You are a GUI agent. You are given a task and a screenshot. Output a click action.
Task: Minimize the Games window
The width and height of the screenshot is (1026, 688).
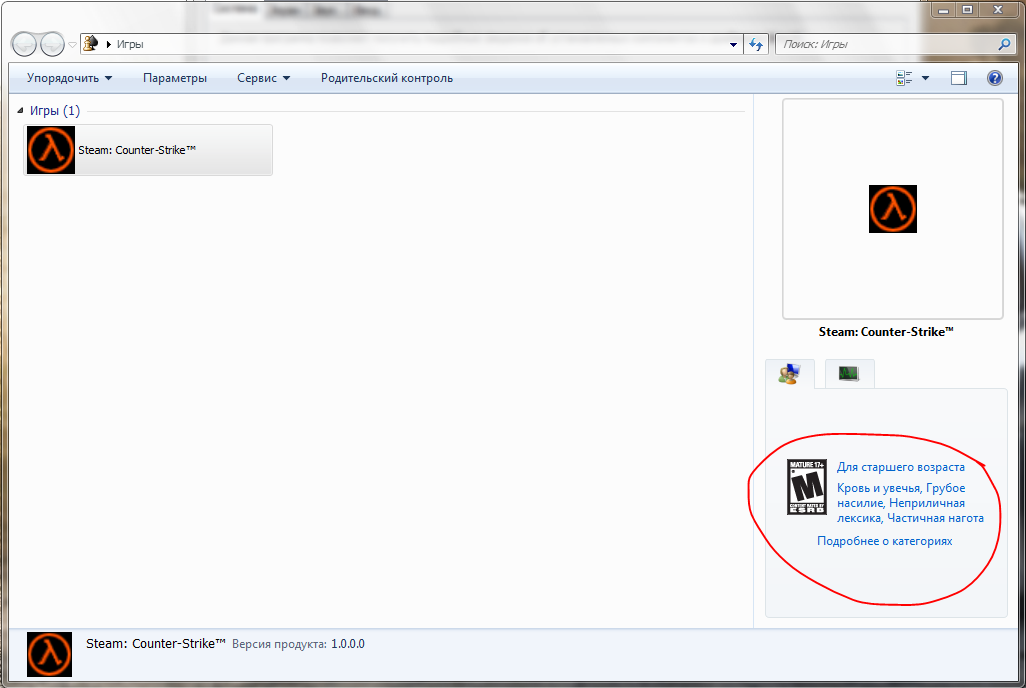coord(943,9)
